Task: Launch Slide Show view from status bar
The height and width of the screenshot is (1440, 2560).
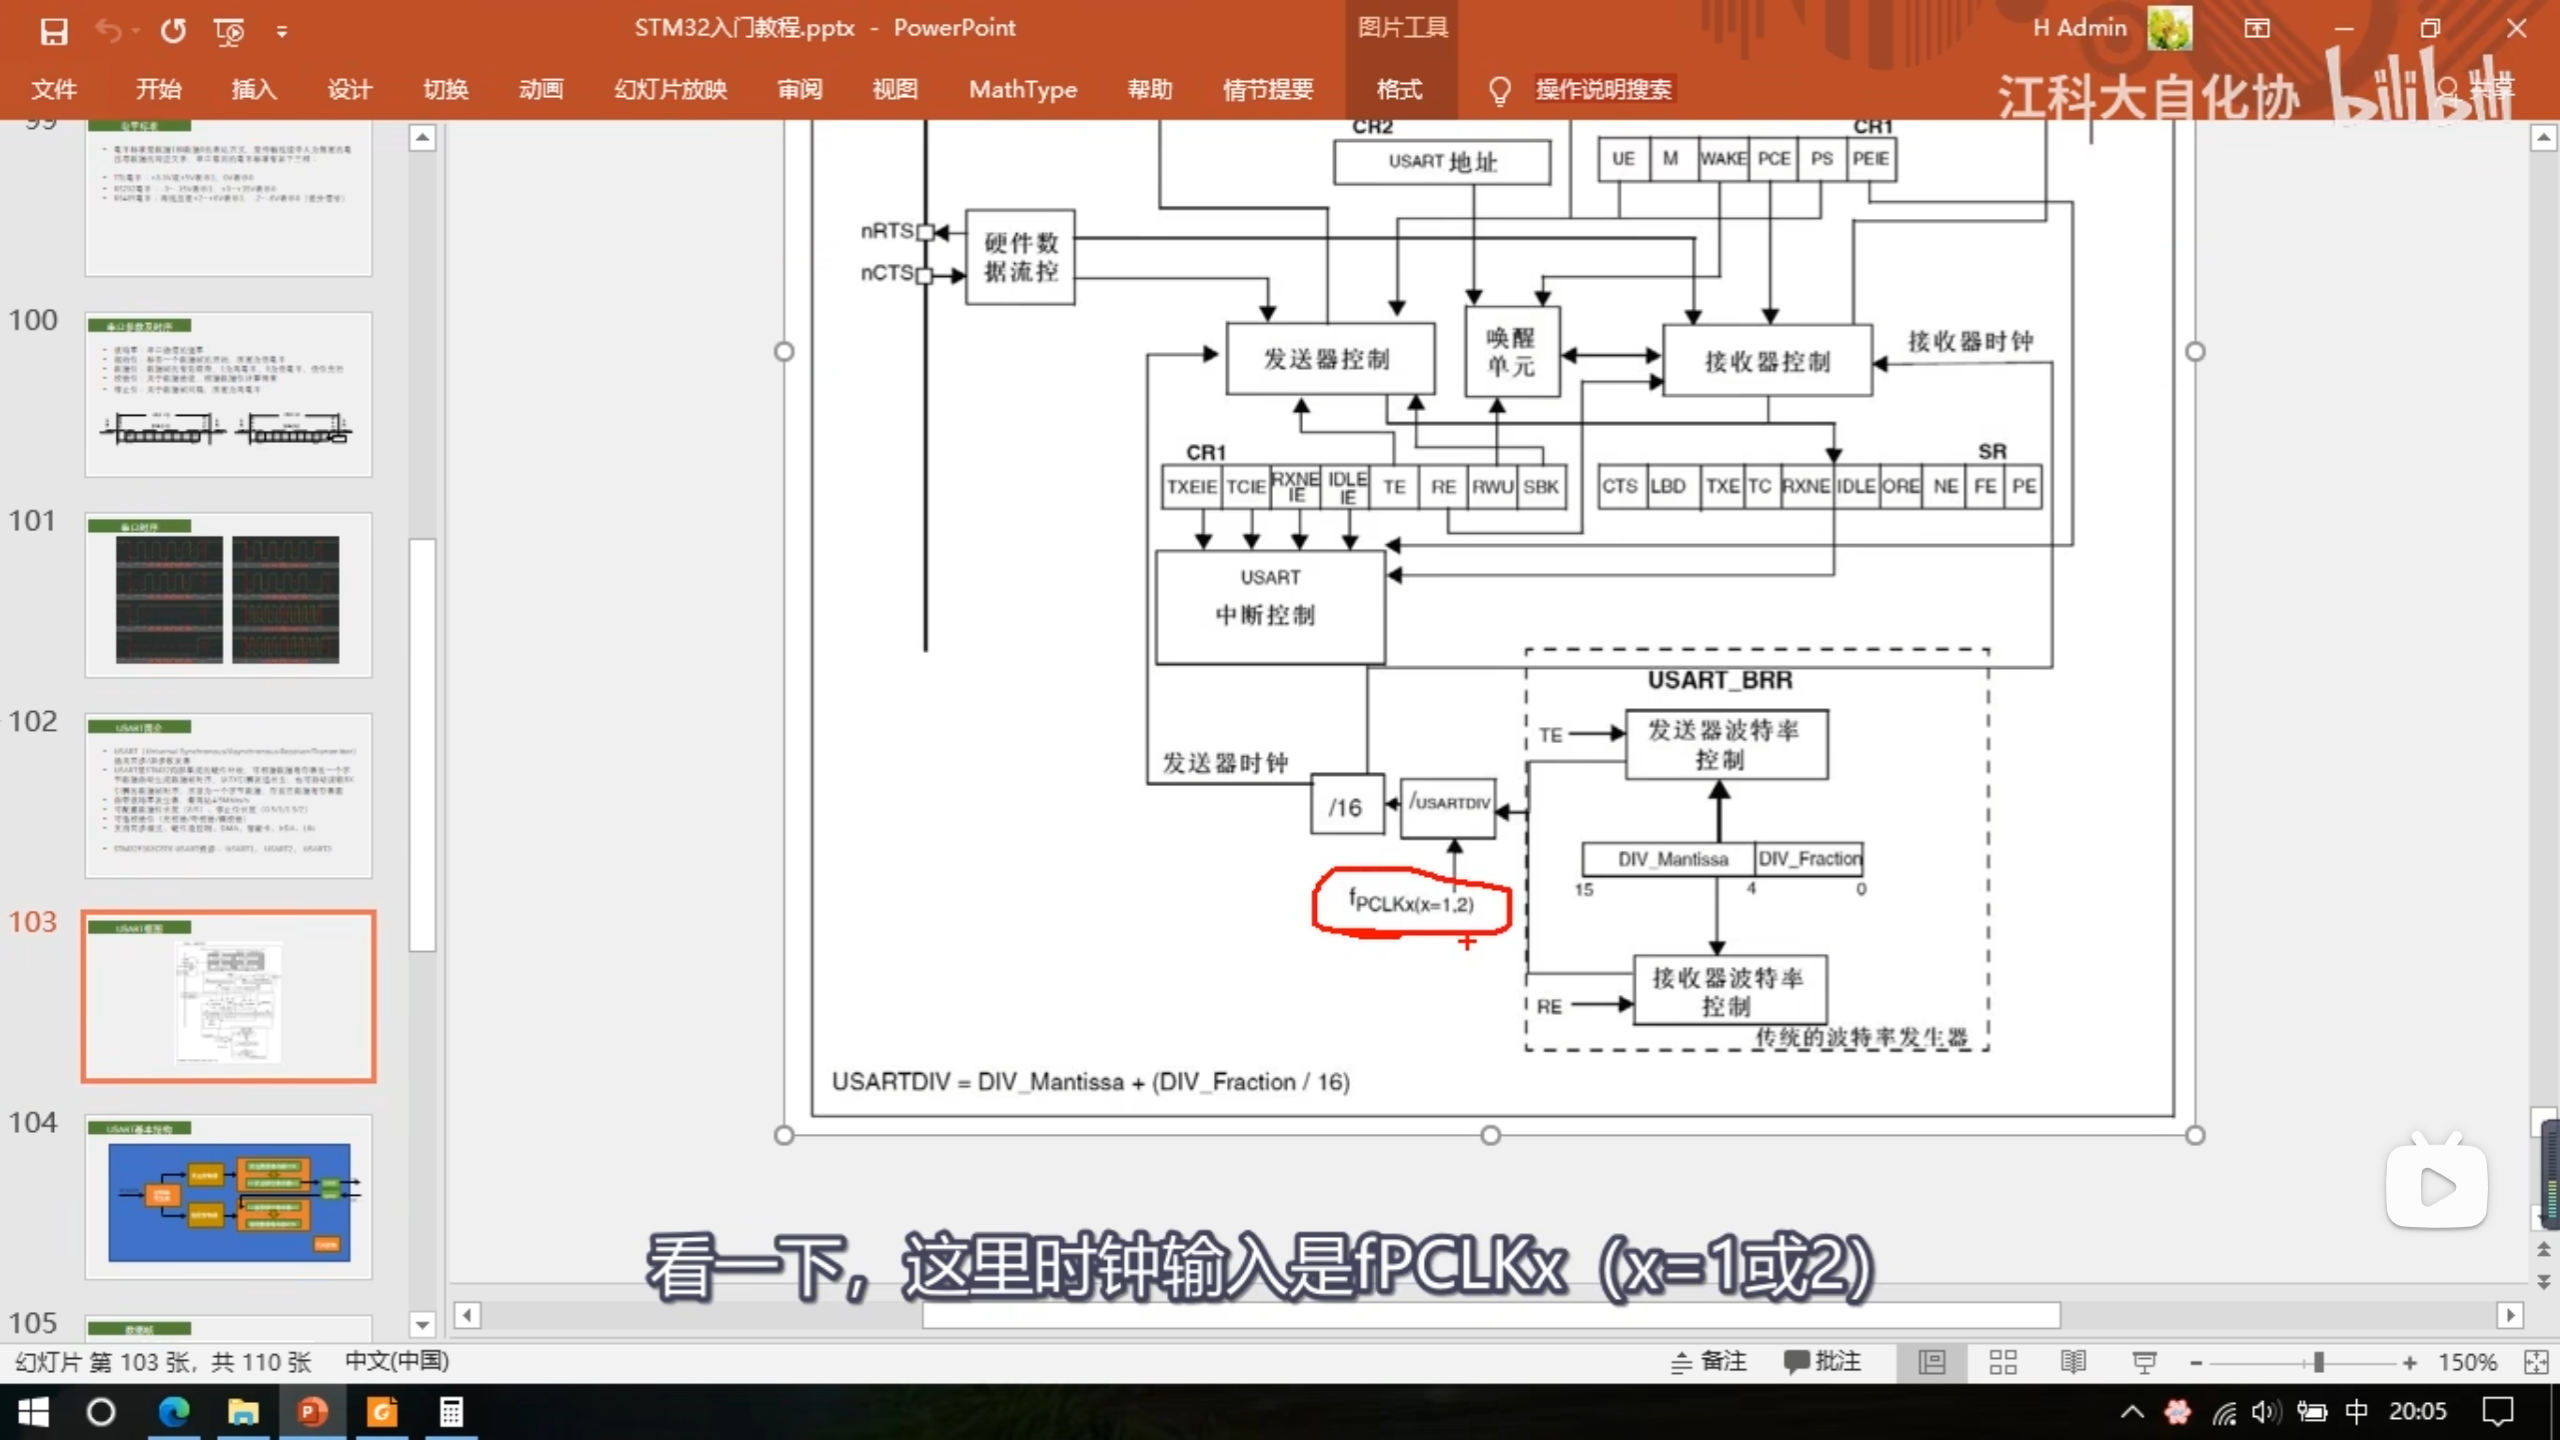Action: point(2144,1362)
